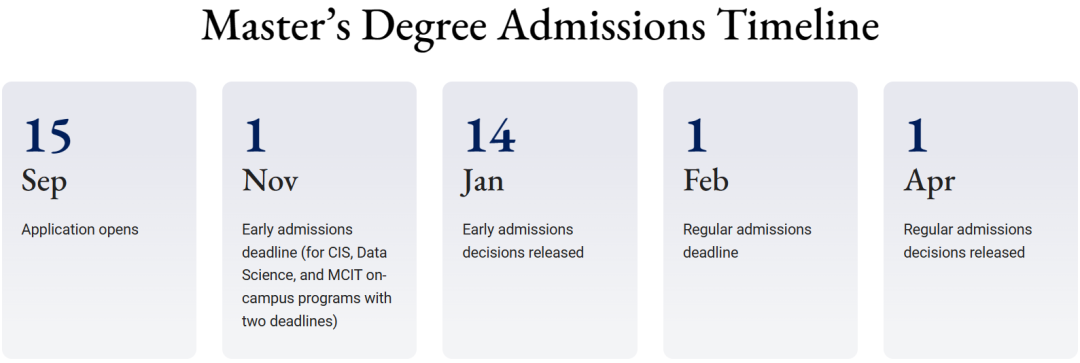Select the 15 Sep timeline card
The height and width of the screenshot is (363, 1080).
[99, 220]
